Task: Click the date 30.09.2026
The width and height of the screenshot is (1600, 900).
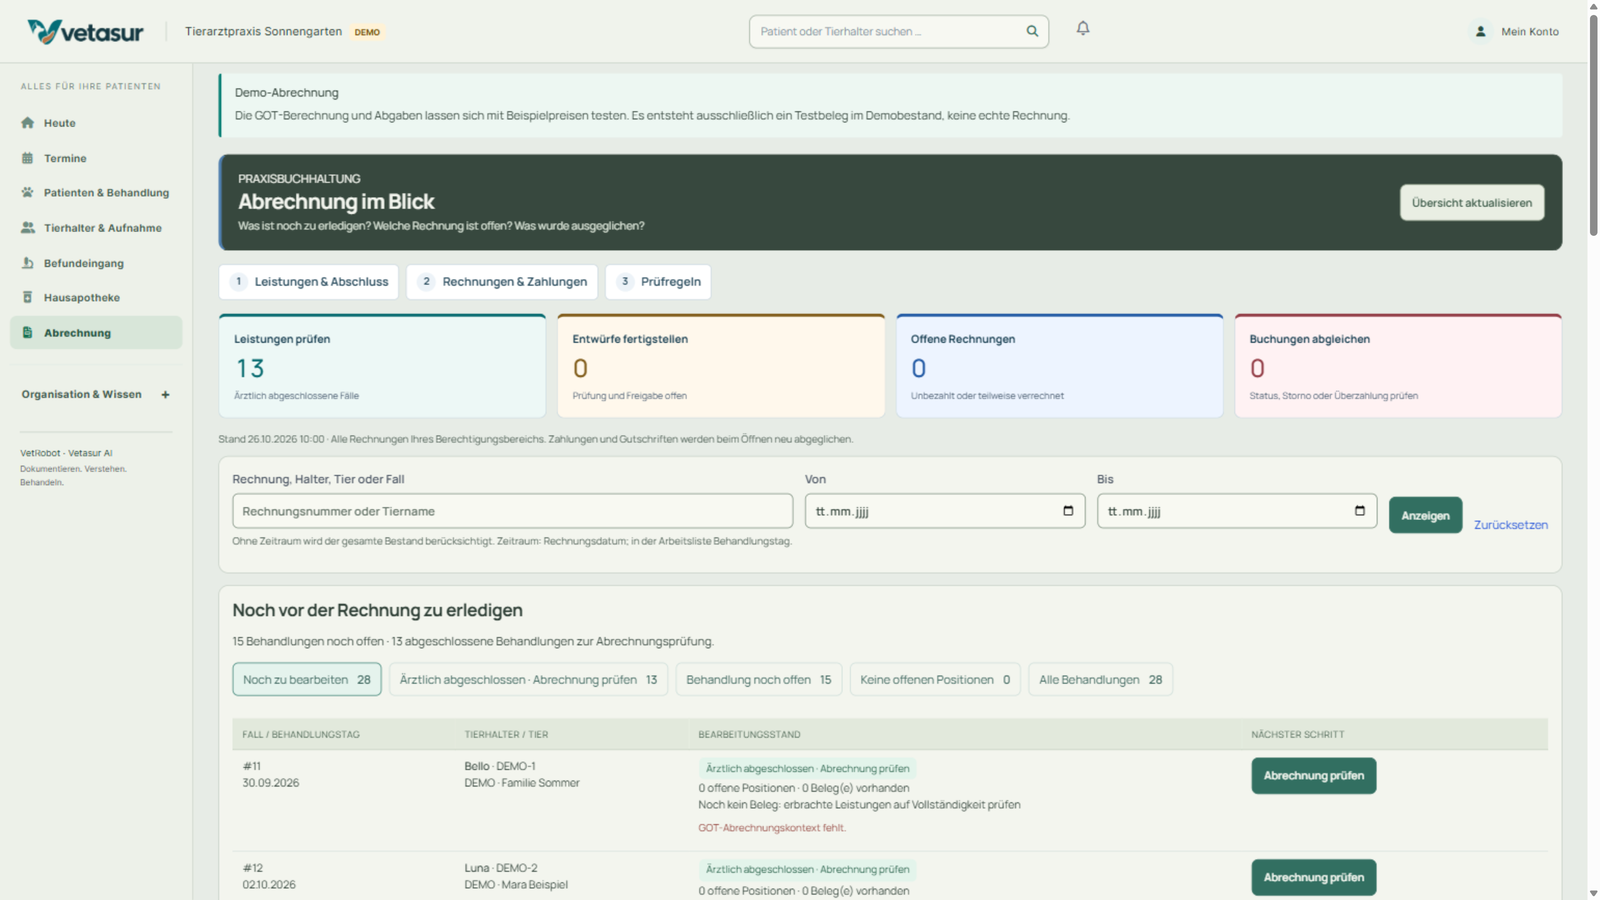Action: click(x=271, y=783)
